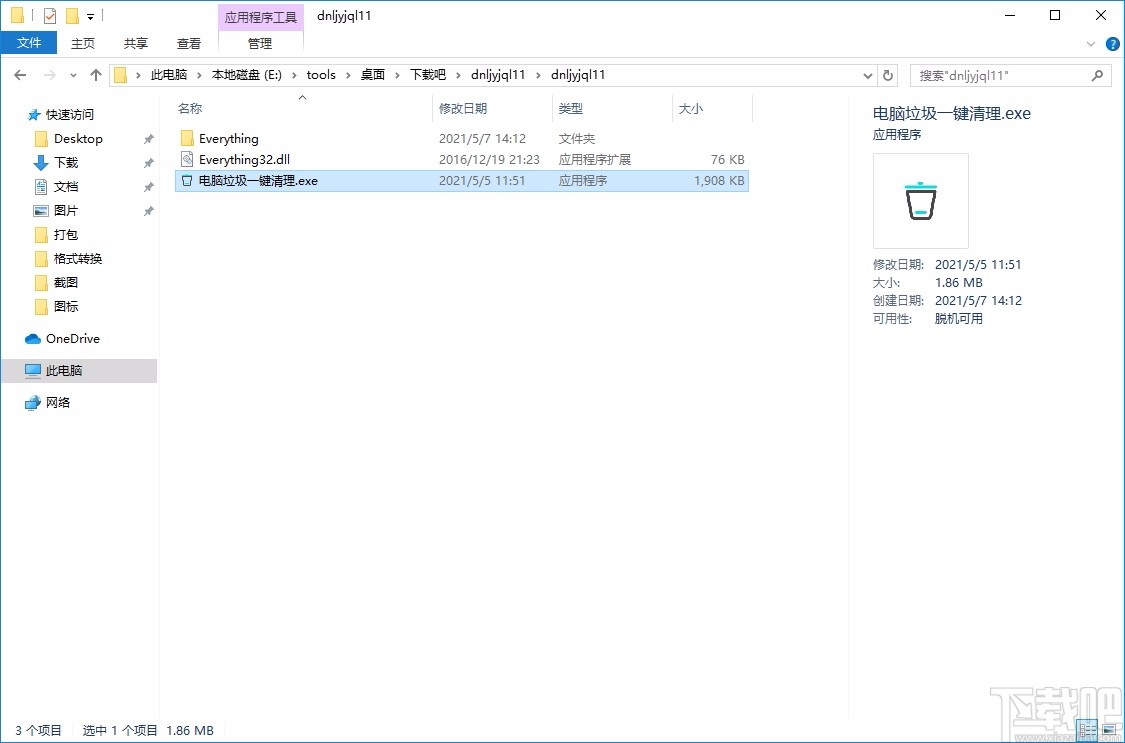Switch to the 管理 tab
Viewport: 1125px width, 743px height.
pos(260,43)
